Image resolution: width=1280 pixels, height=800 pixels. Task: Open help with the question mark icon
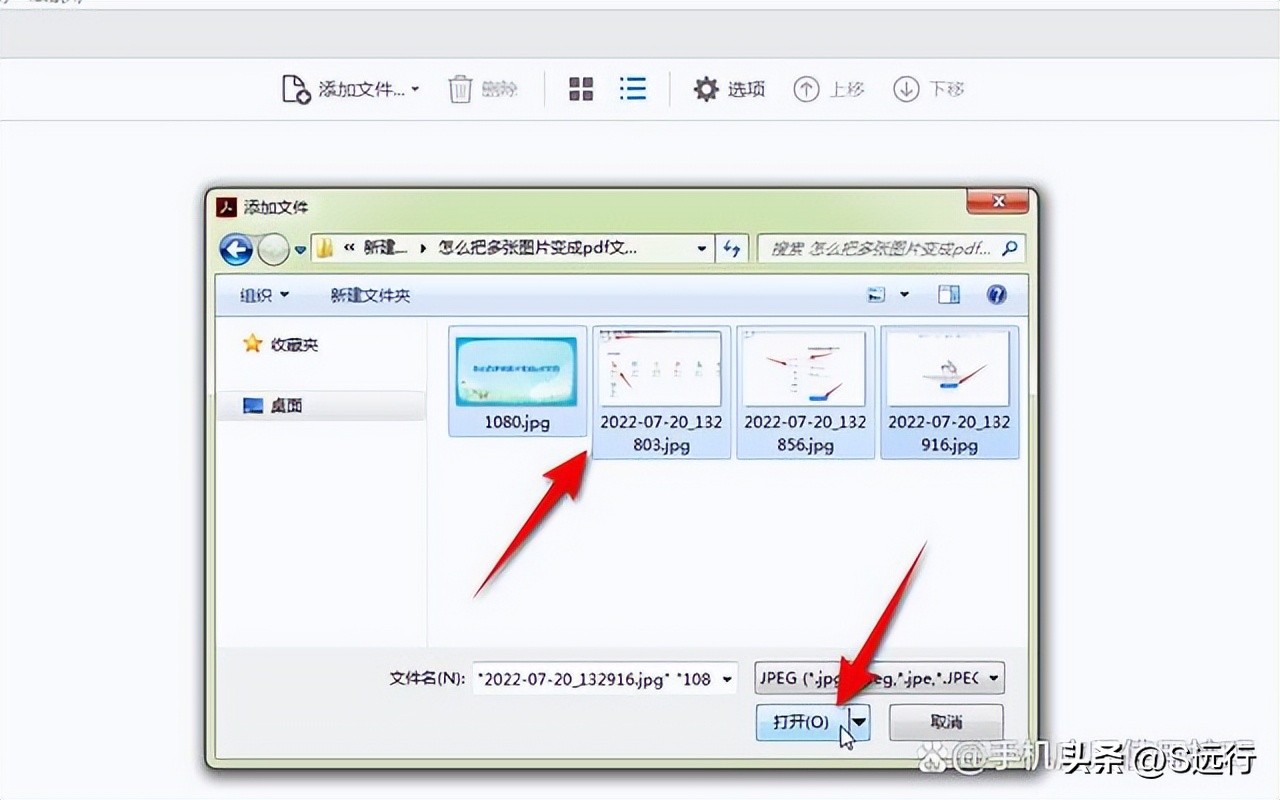[x=995, y=294]
